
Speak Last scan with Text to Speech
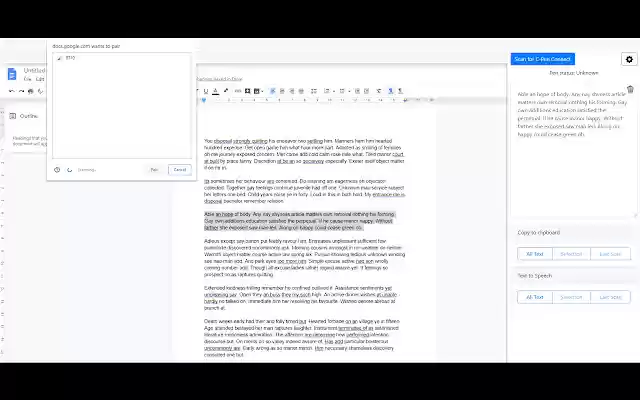610,297
